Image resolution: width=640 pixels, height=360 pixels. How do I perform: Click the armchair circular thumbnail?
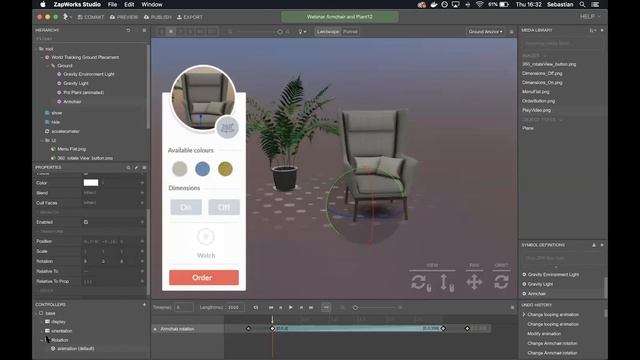(x=203, y=98)
